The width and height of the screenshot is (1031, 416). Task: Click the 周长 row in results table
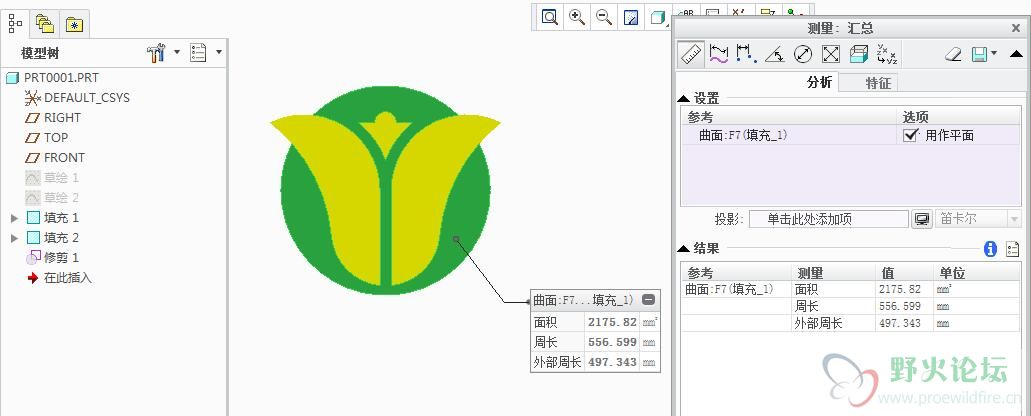(x=851, y=306)
